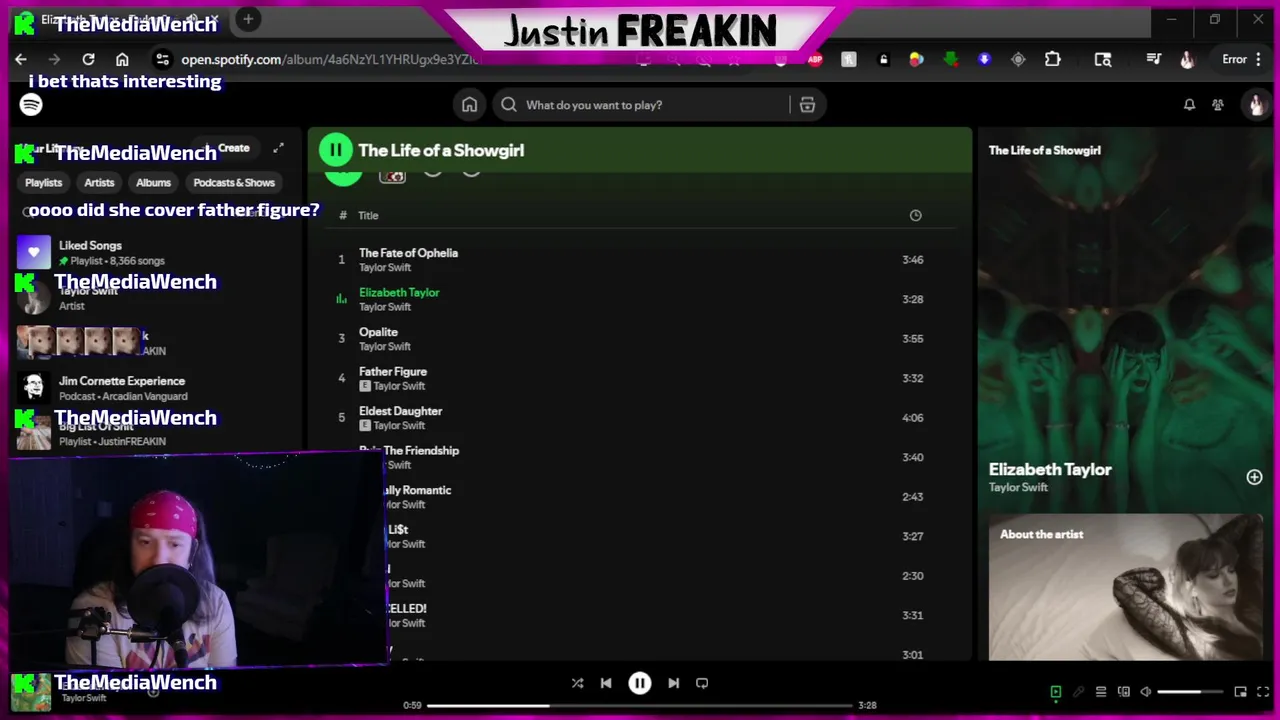Open the About the artist card
Screen dimensions: 1280x720
tap(1126, 587)
